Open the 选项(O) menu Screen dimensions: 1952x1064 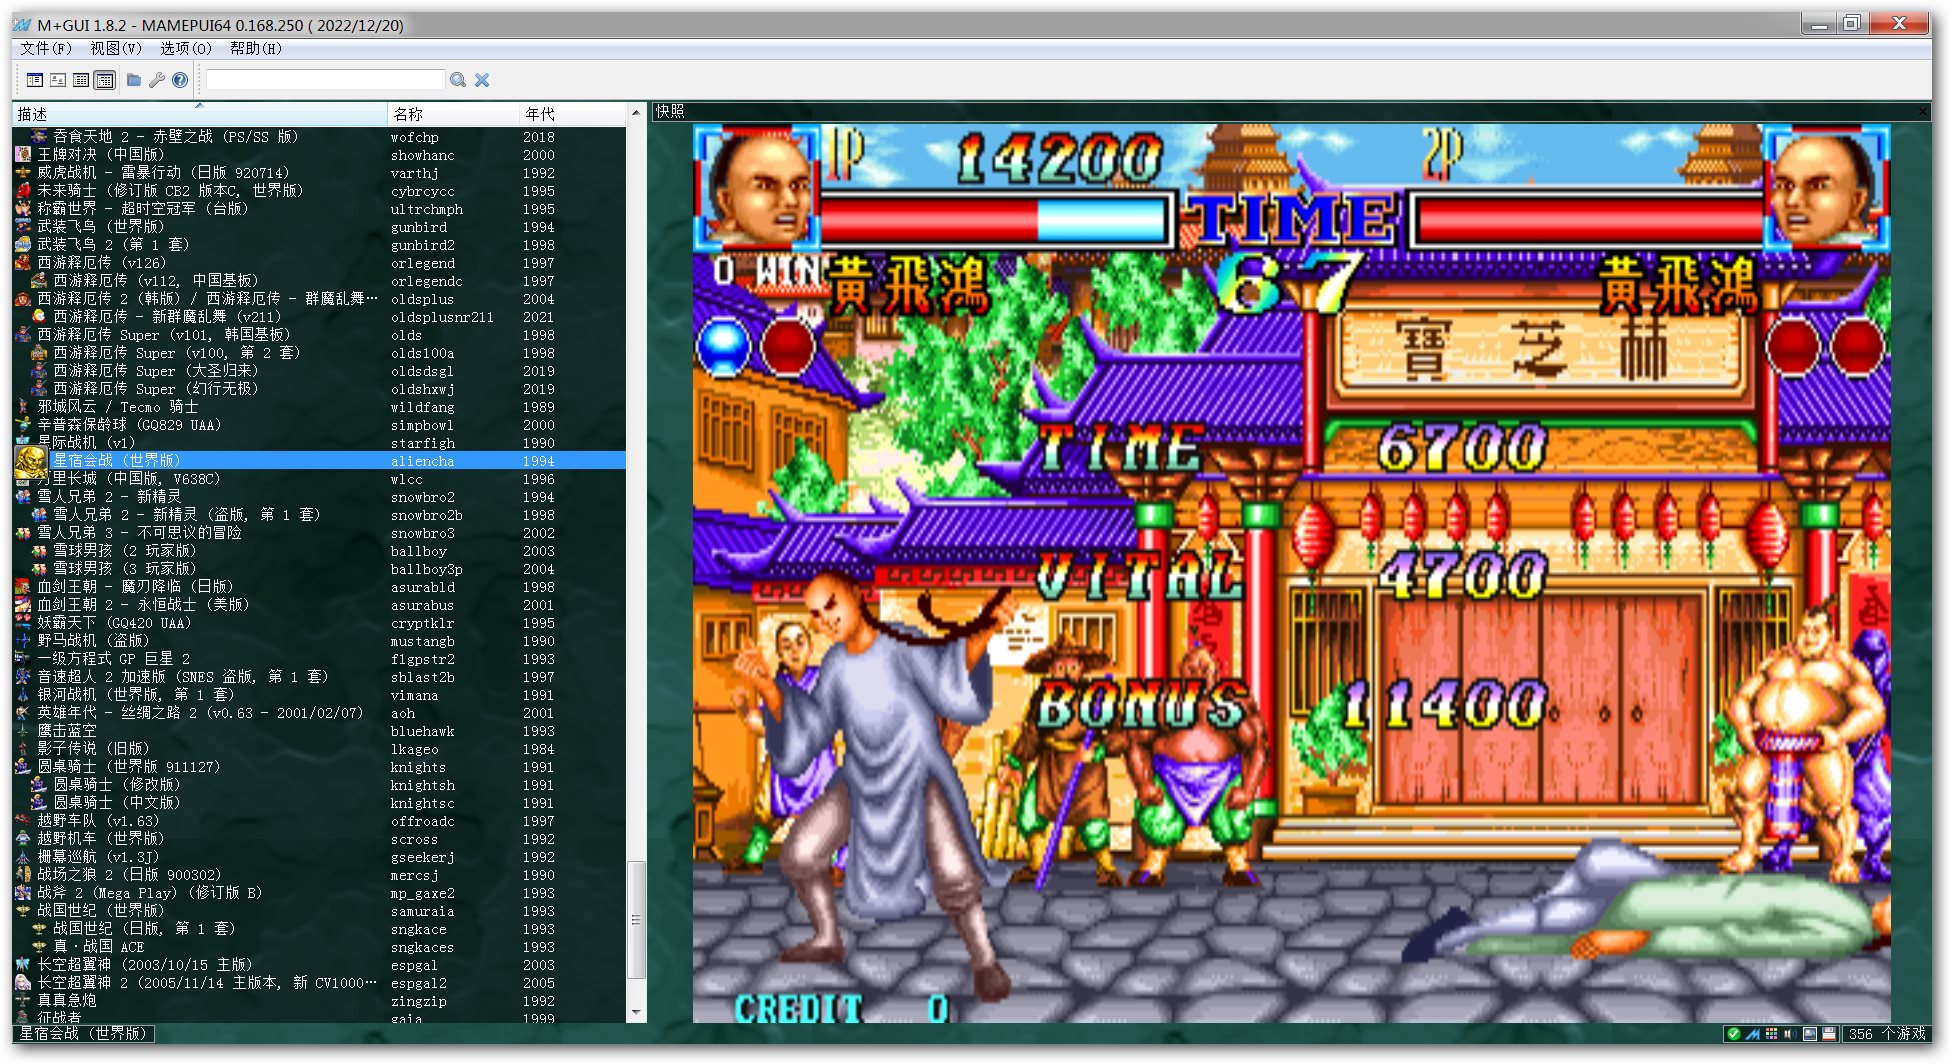(186, 48)
